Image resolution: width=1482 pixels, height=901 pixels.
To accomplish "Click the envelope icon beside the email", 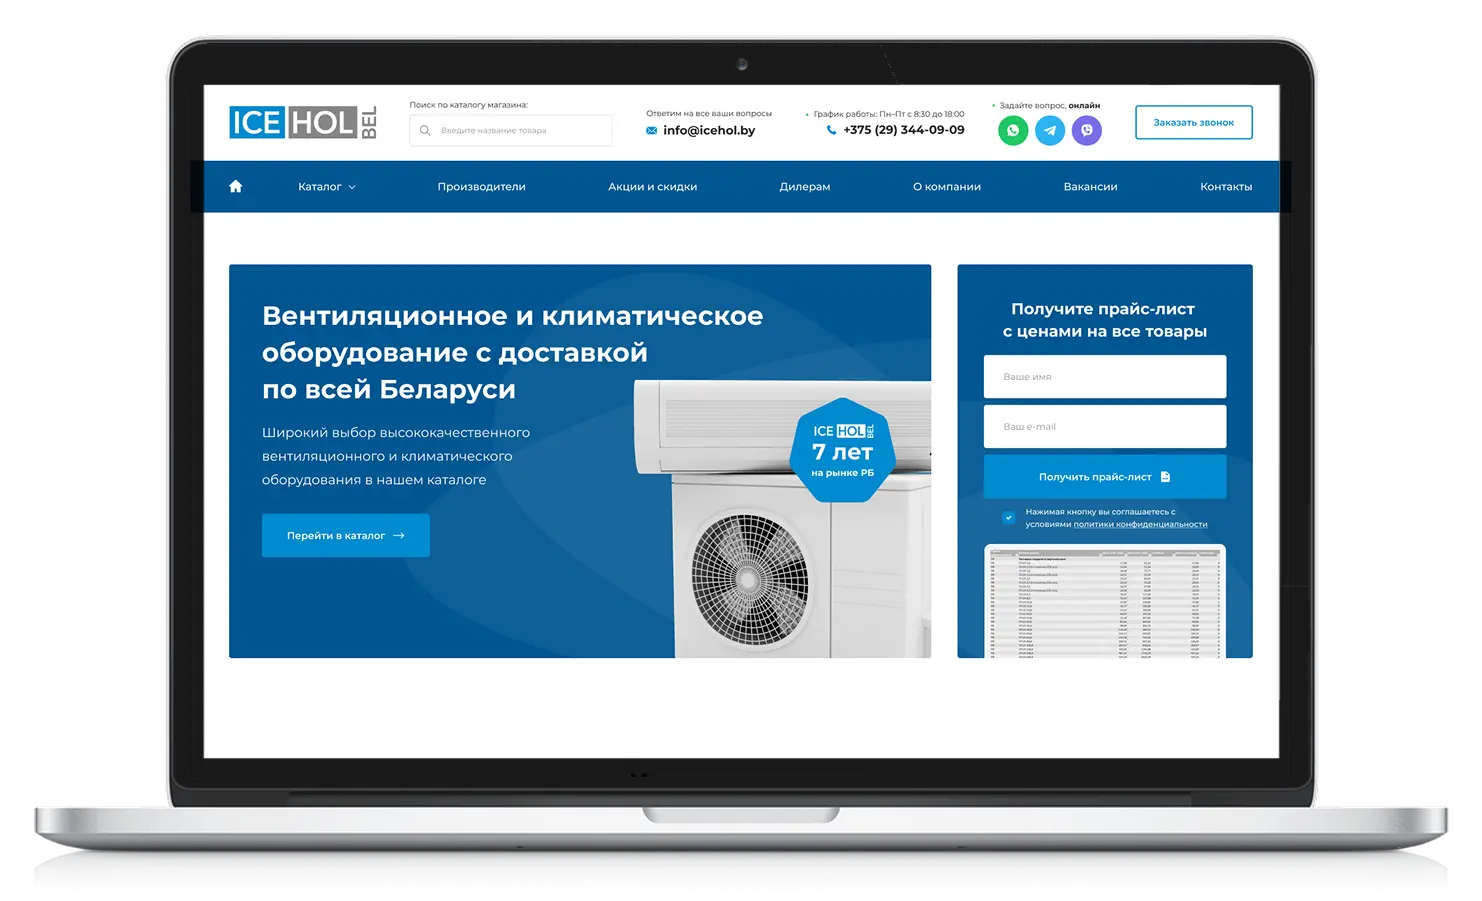I will (652, 131).
